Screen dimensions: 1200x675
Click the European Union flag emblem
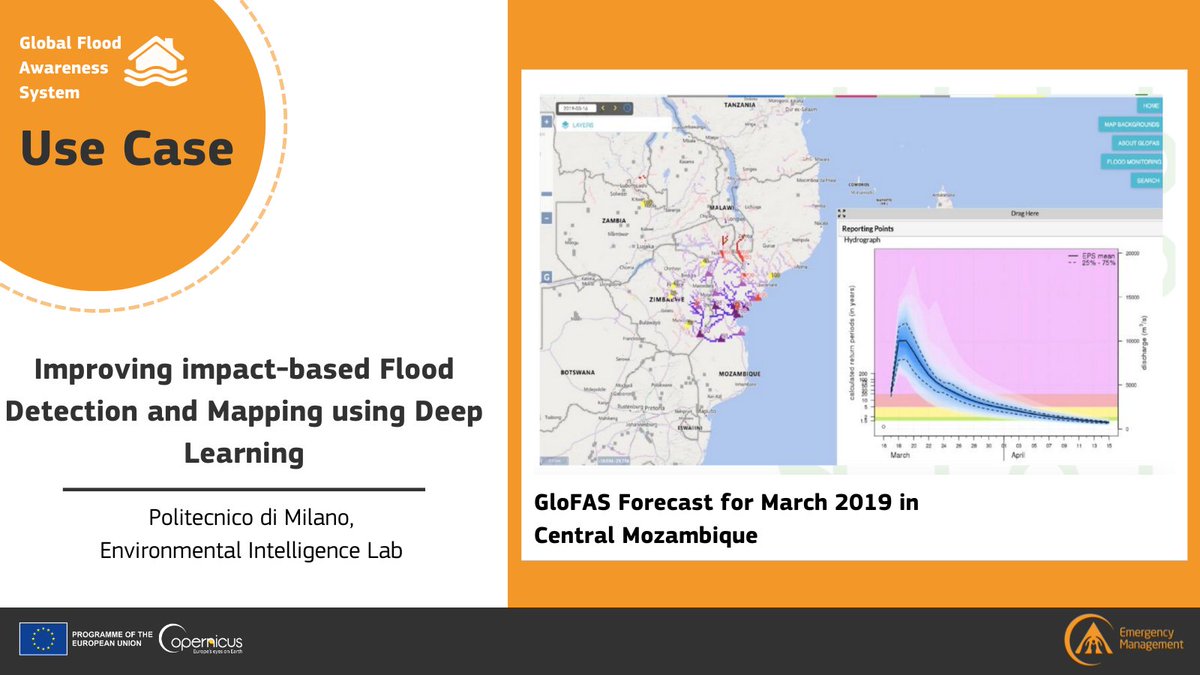coord(43,639)
